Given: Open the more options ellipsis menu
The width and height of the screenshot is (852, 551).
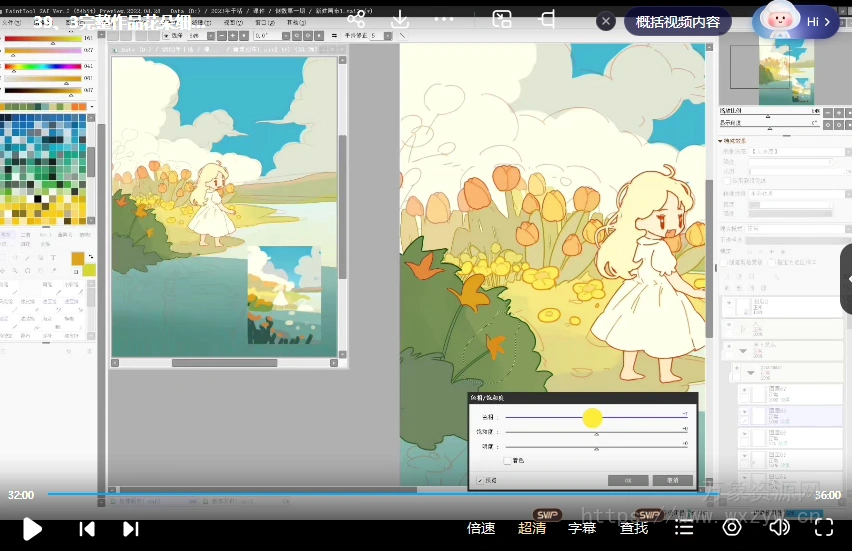Looking at the screenshot, I should pos(443,20).
